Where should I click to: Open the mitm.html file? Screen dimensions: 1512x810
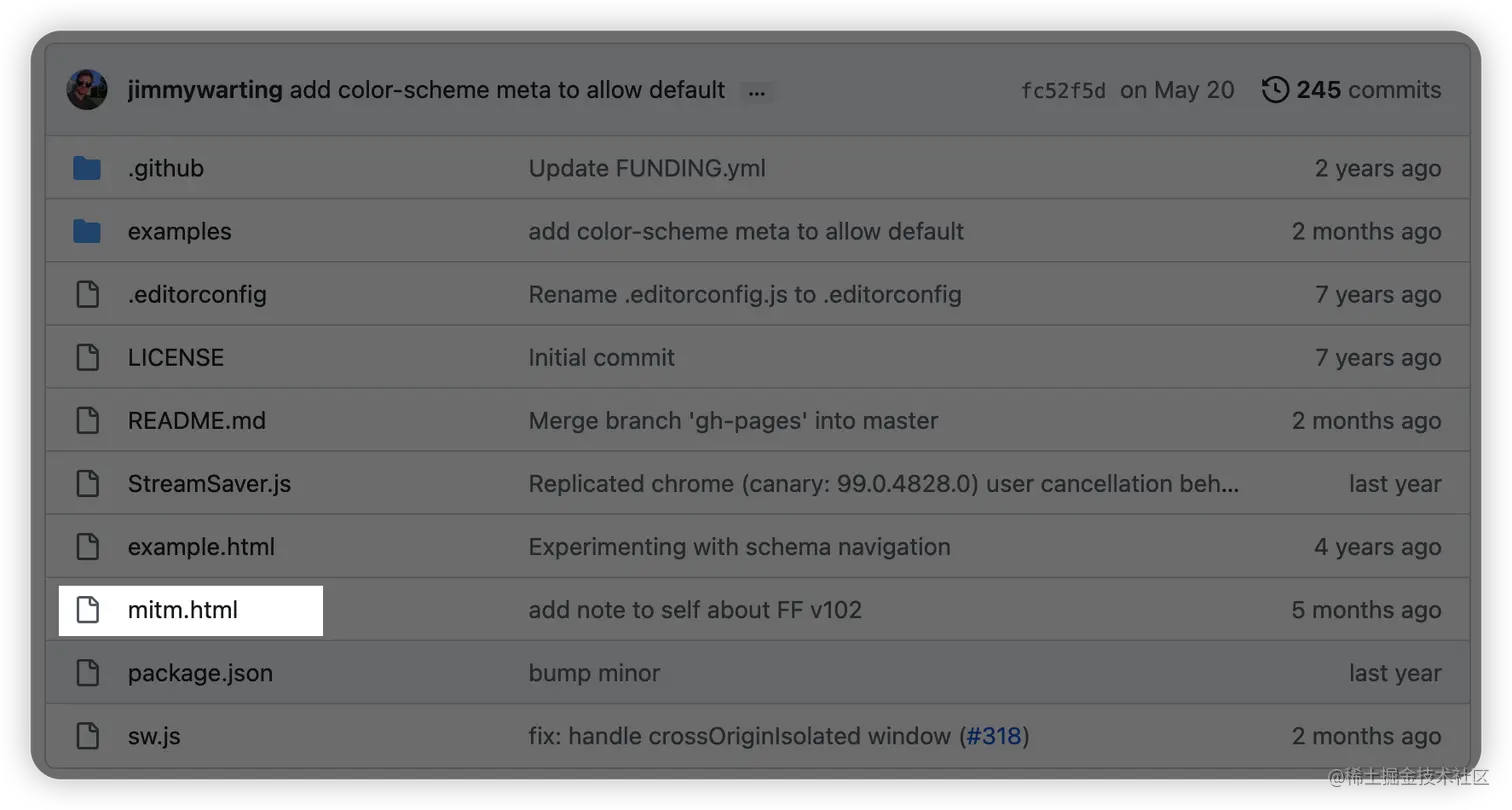pyautogui.click(x=183, y=609)
